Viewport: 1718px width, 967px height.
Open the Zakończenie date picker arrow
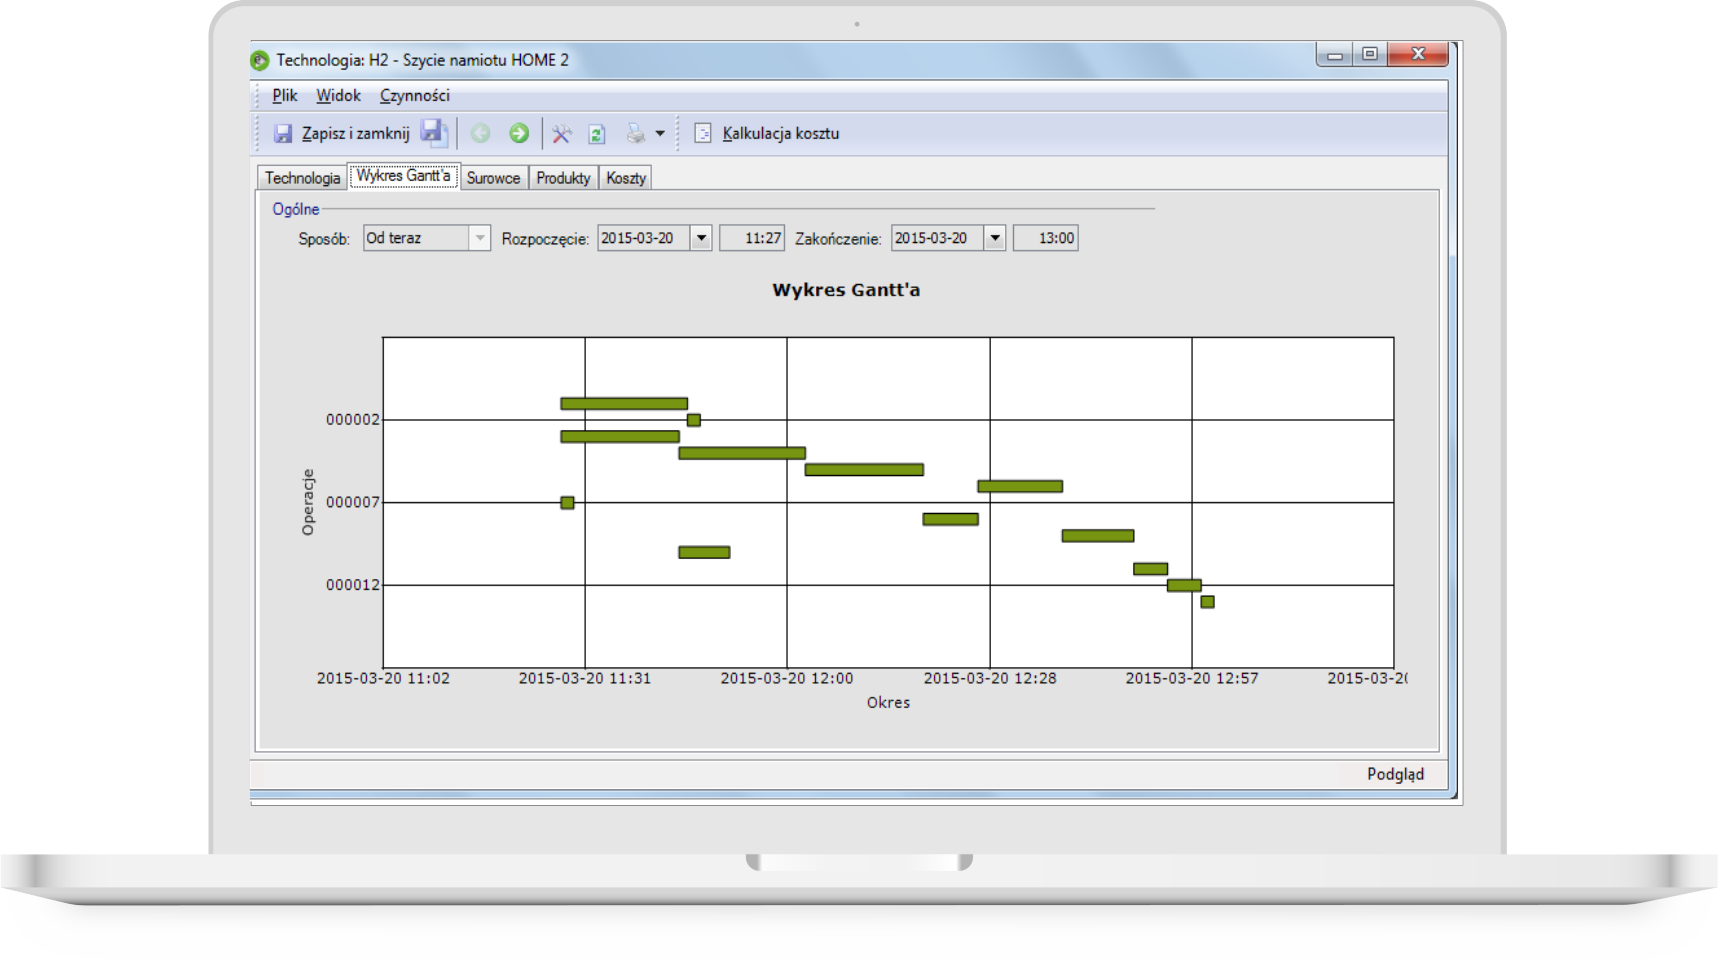pos(995,238)
